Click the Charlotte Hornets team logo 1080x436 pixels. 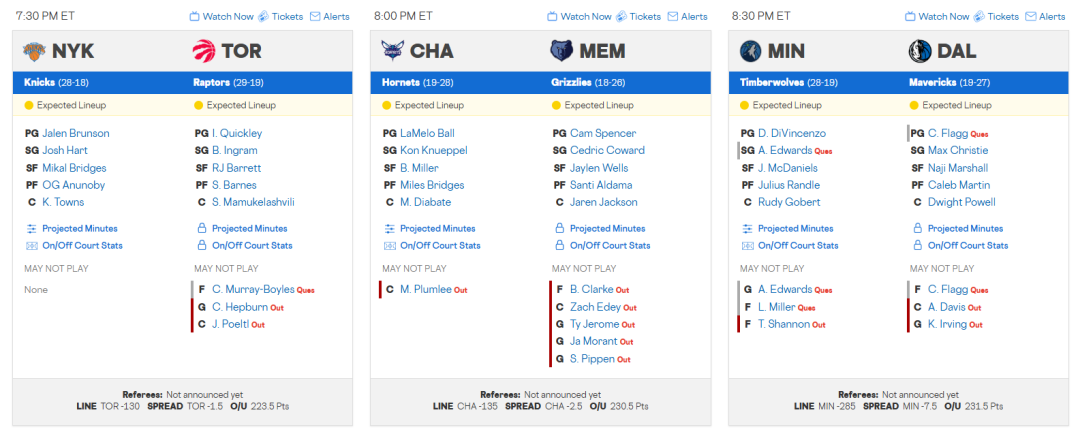tap(392, 51)
